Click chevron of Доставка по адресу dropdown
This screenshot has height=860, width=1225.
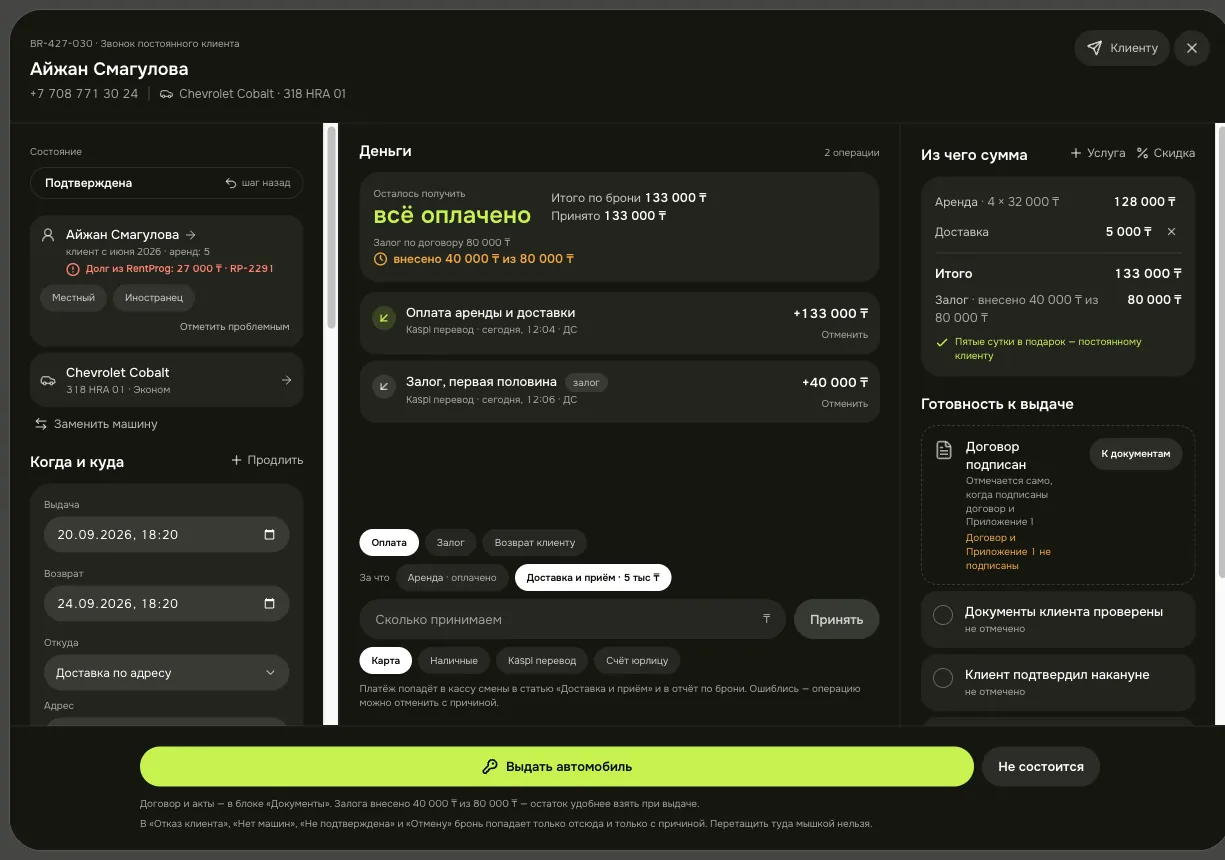(x=270, y=673)
